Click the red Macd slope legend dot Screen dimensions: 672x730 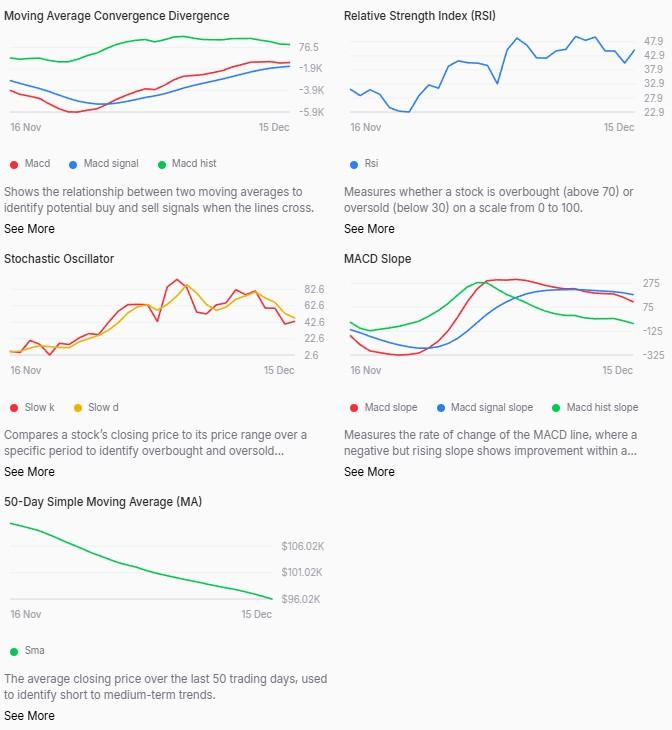pos(354,408)
